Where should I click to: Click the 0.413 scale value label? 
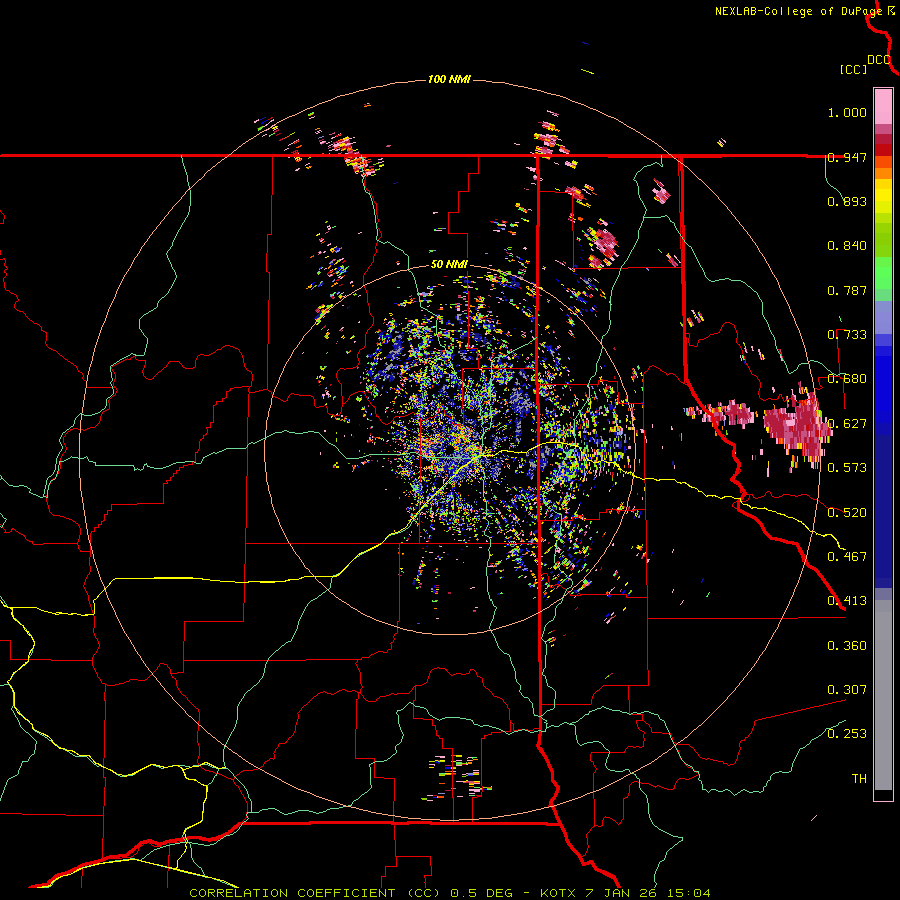click(847, 601)
